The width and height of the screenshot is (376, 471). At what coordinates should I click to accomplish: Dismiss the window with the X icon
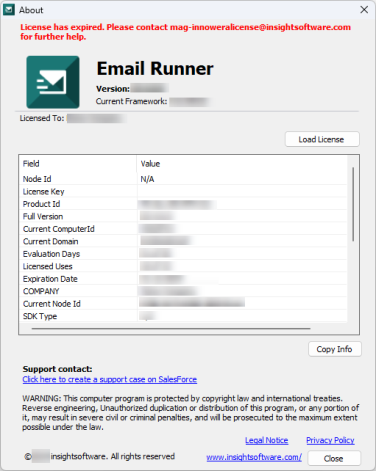click(x=364, y=10)
